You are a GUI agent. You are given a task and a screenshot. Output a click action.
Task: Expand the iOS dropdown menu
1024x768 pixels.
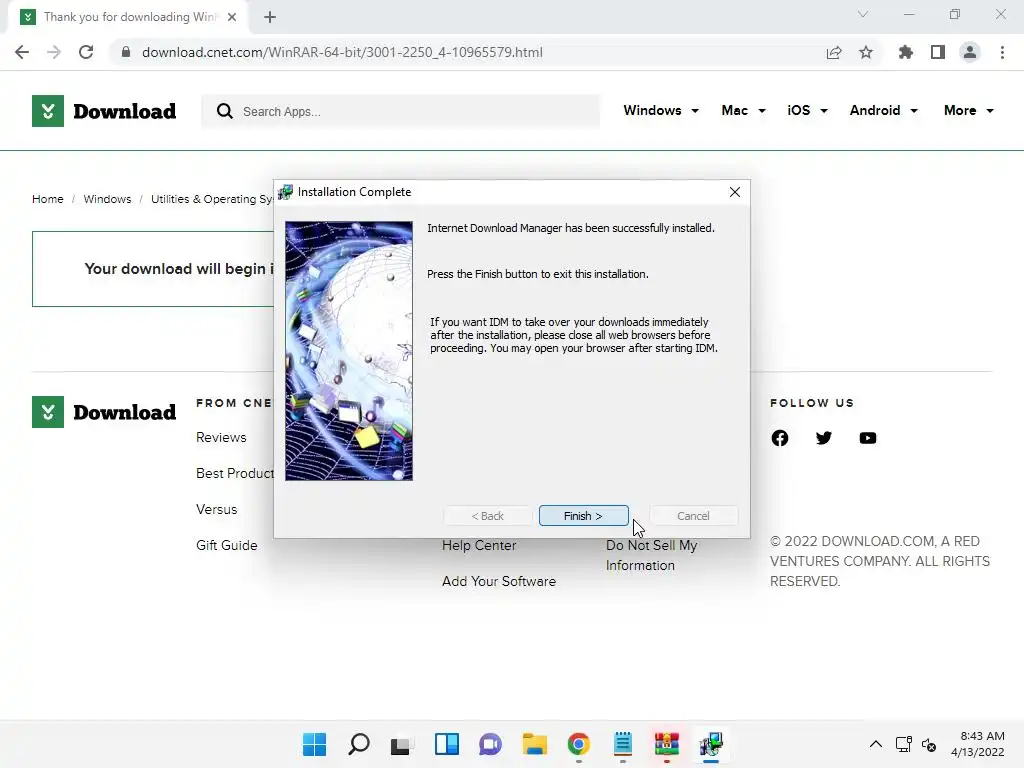[x=807, y=110]
